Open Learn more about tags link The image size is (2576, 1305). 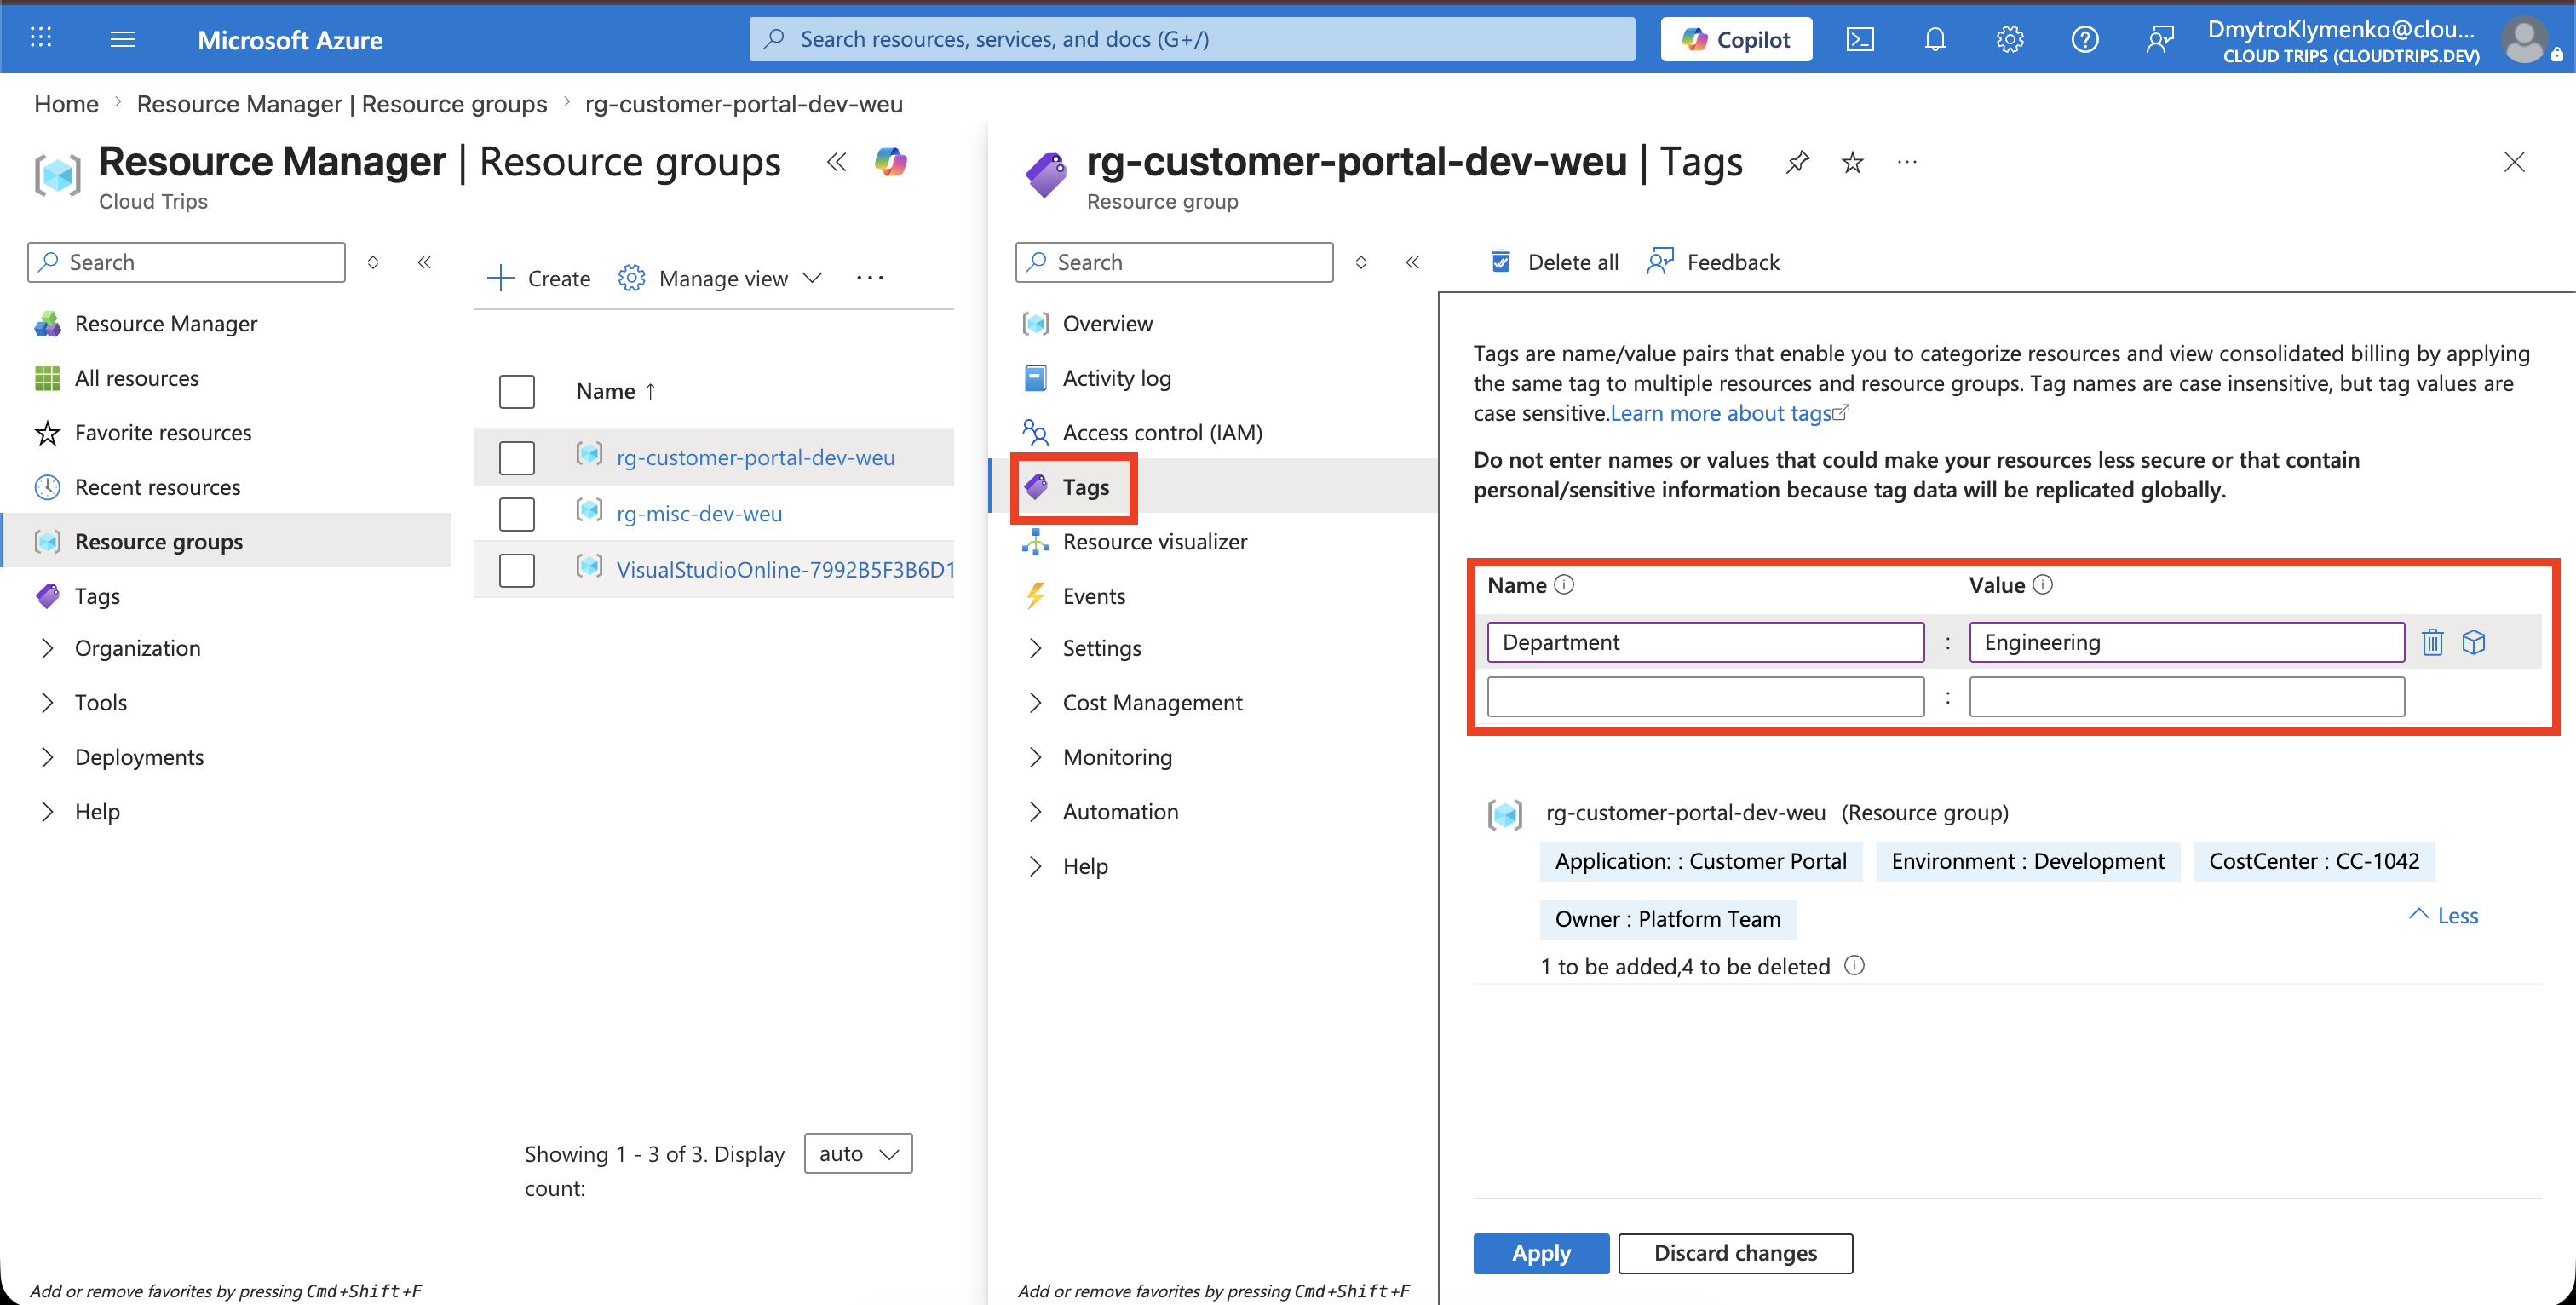(x=1730, y=413)
